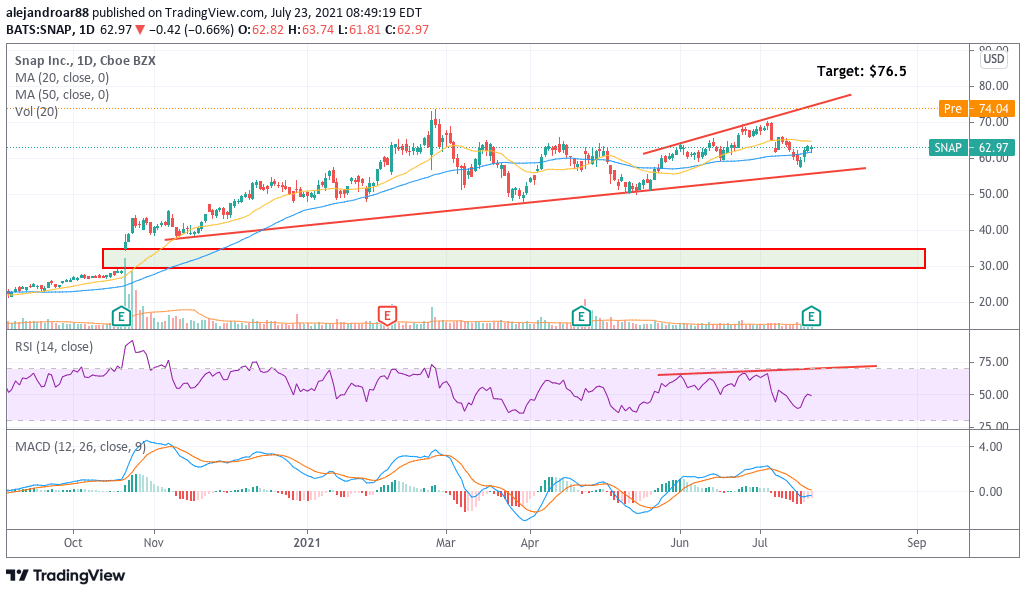Click the July earnings E marker

pyautogui.click(x=811, y=317)
